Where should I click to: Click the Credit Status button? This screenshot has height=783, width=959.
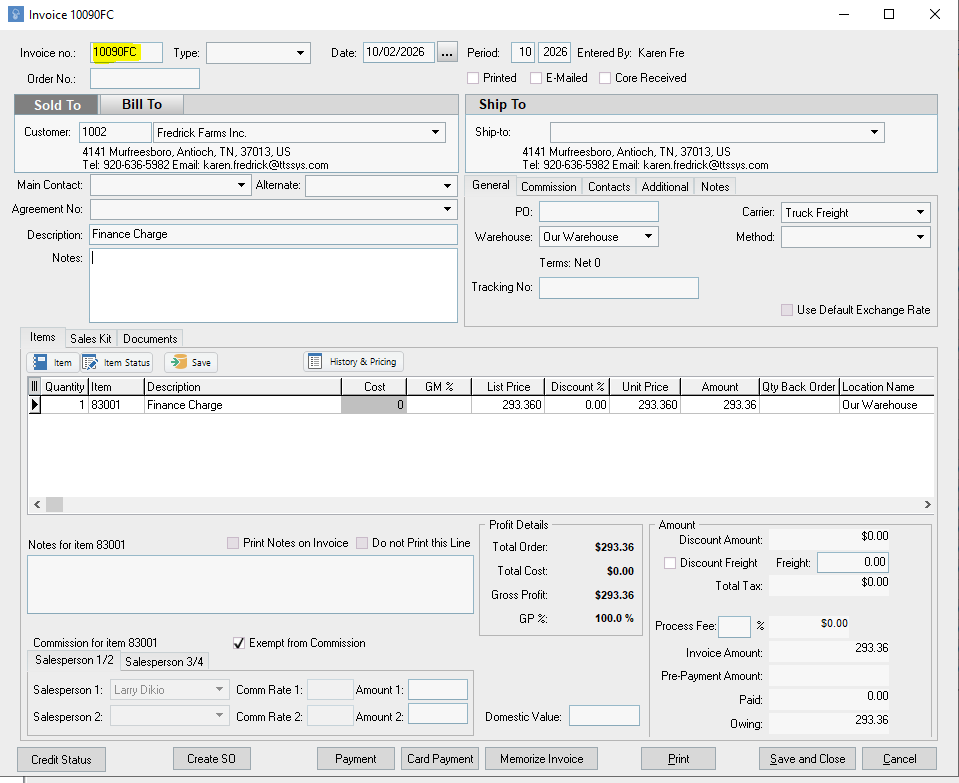tap(61, 759)
